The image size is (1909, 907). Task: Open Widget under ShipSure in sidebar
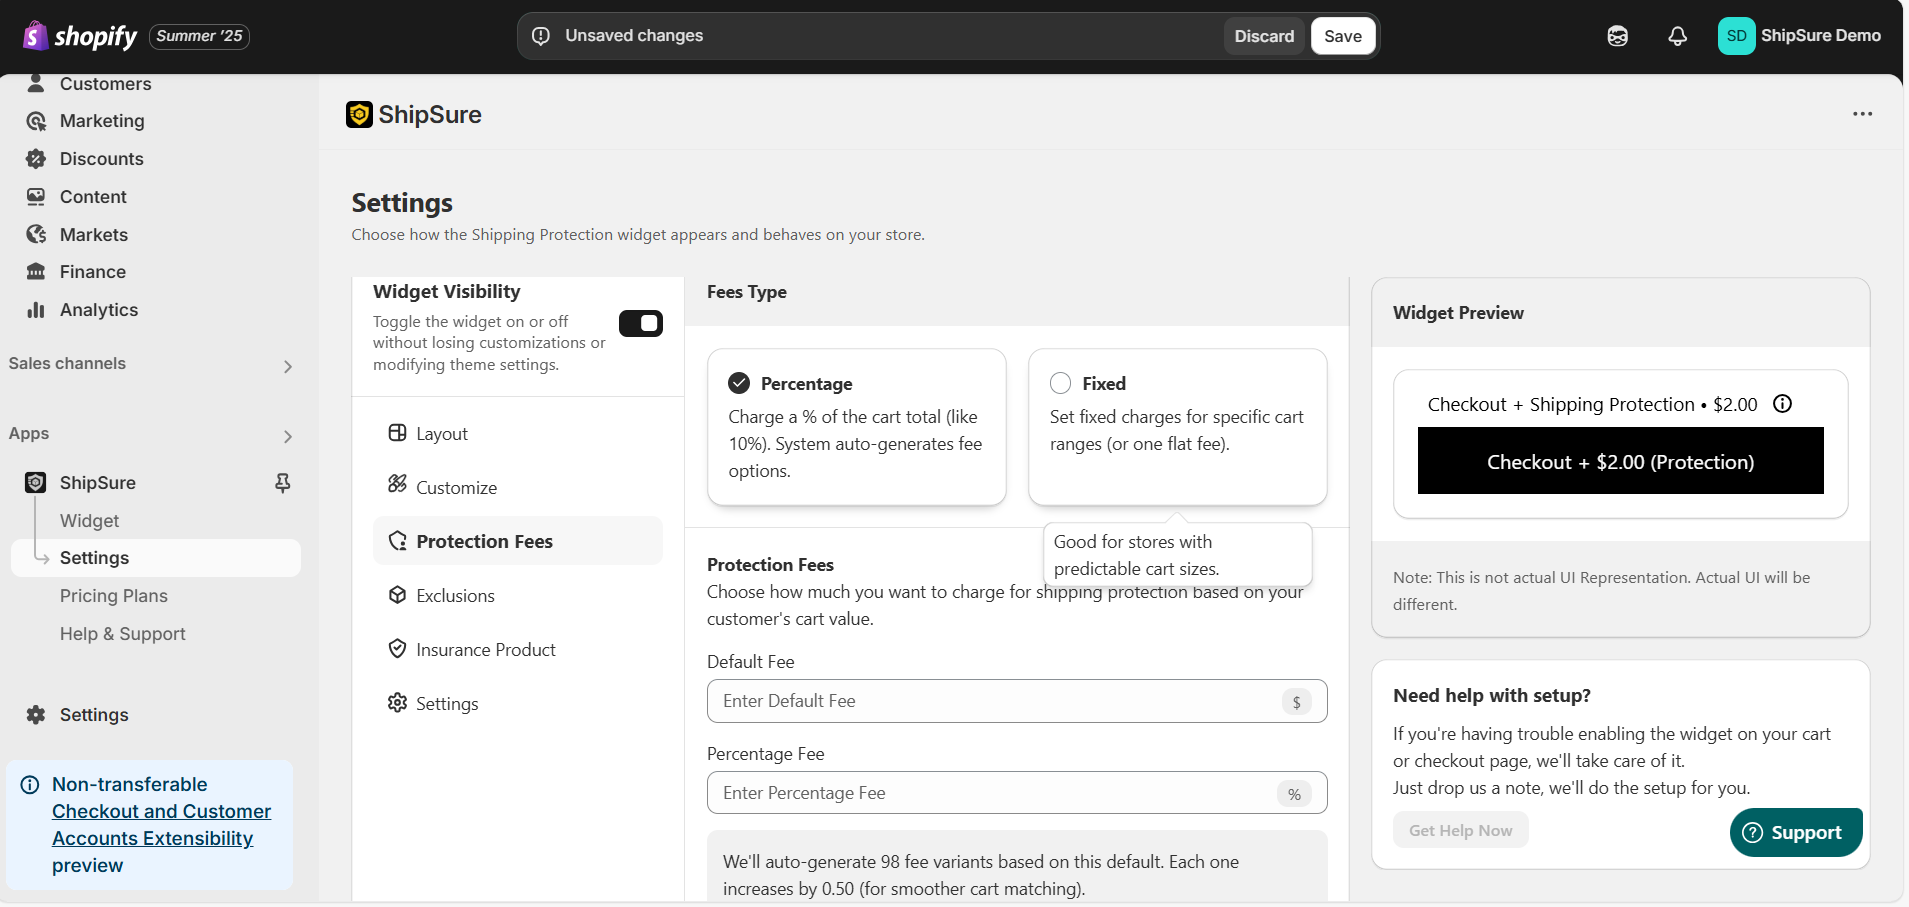point(155,521)
